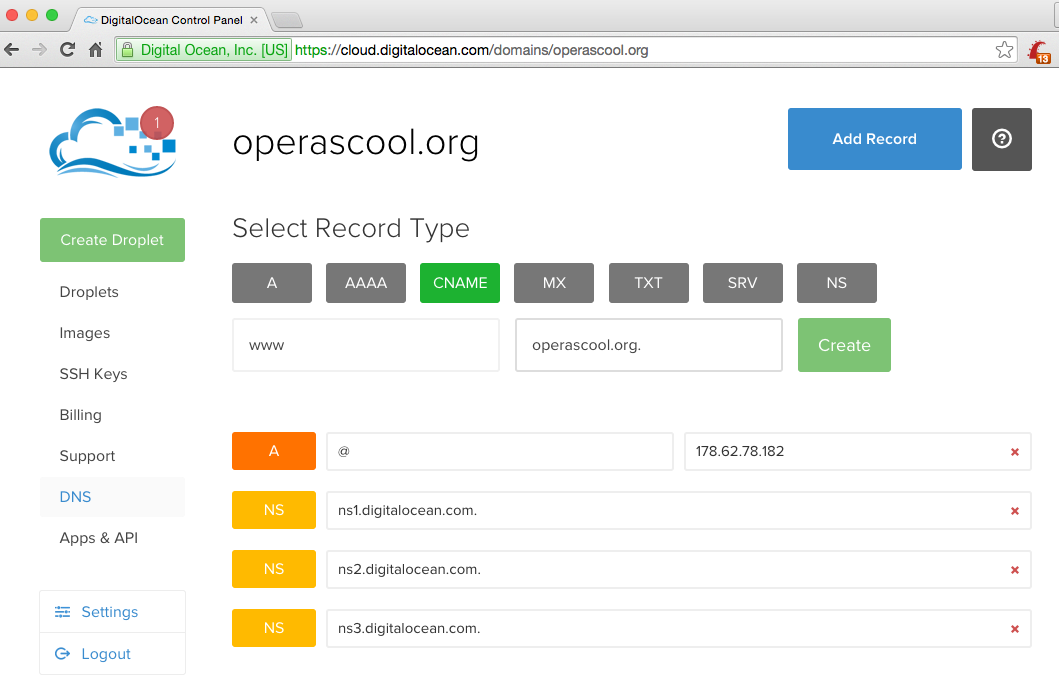This screenshot has width=1059, height=699.
Task: Delete the ns3.digitalocean.com NS record
Action: tap(1014, 629)
